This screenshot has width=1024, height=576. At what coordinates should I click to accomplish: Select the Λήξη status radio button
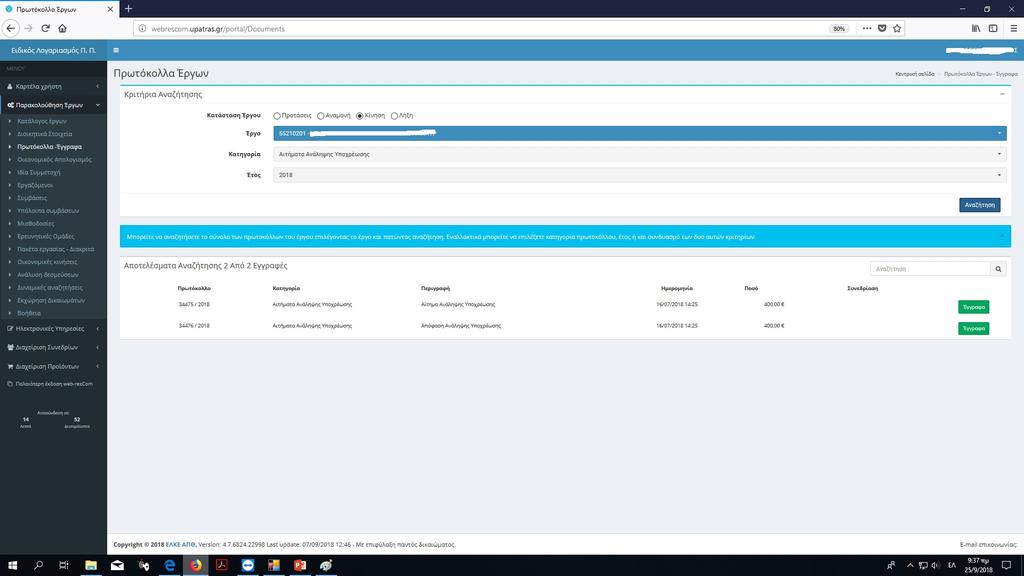[x=394, y=116]
